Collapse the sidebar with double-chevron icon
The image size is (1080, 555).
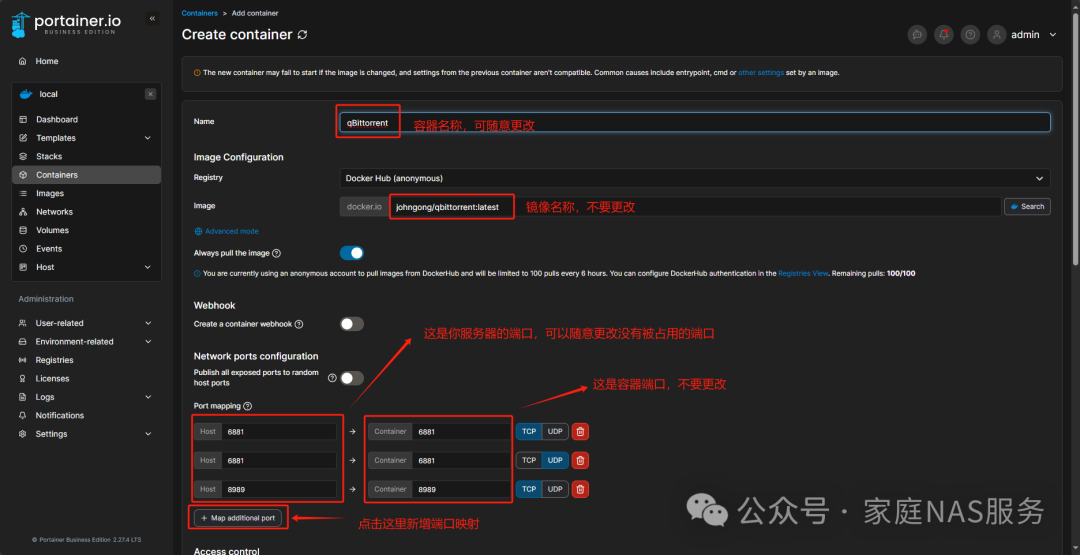(152, 19)
